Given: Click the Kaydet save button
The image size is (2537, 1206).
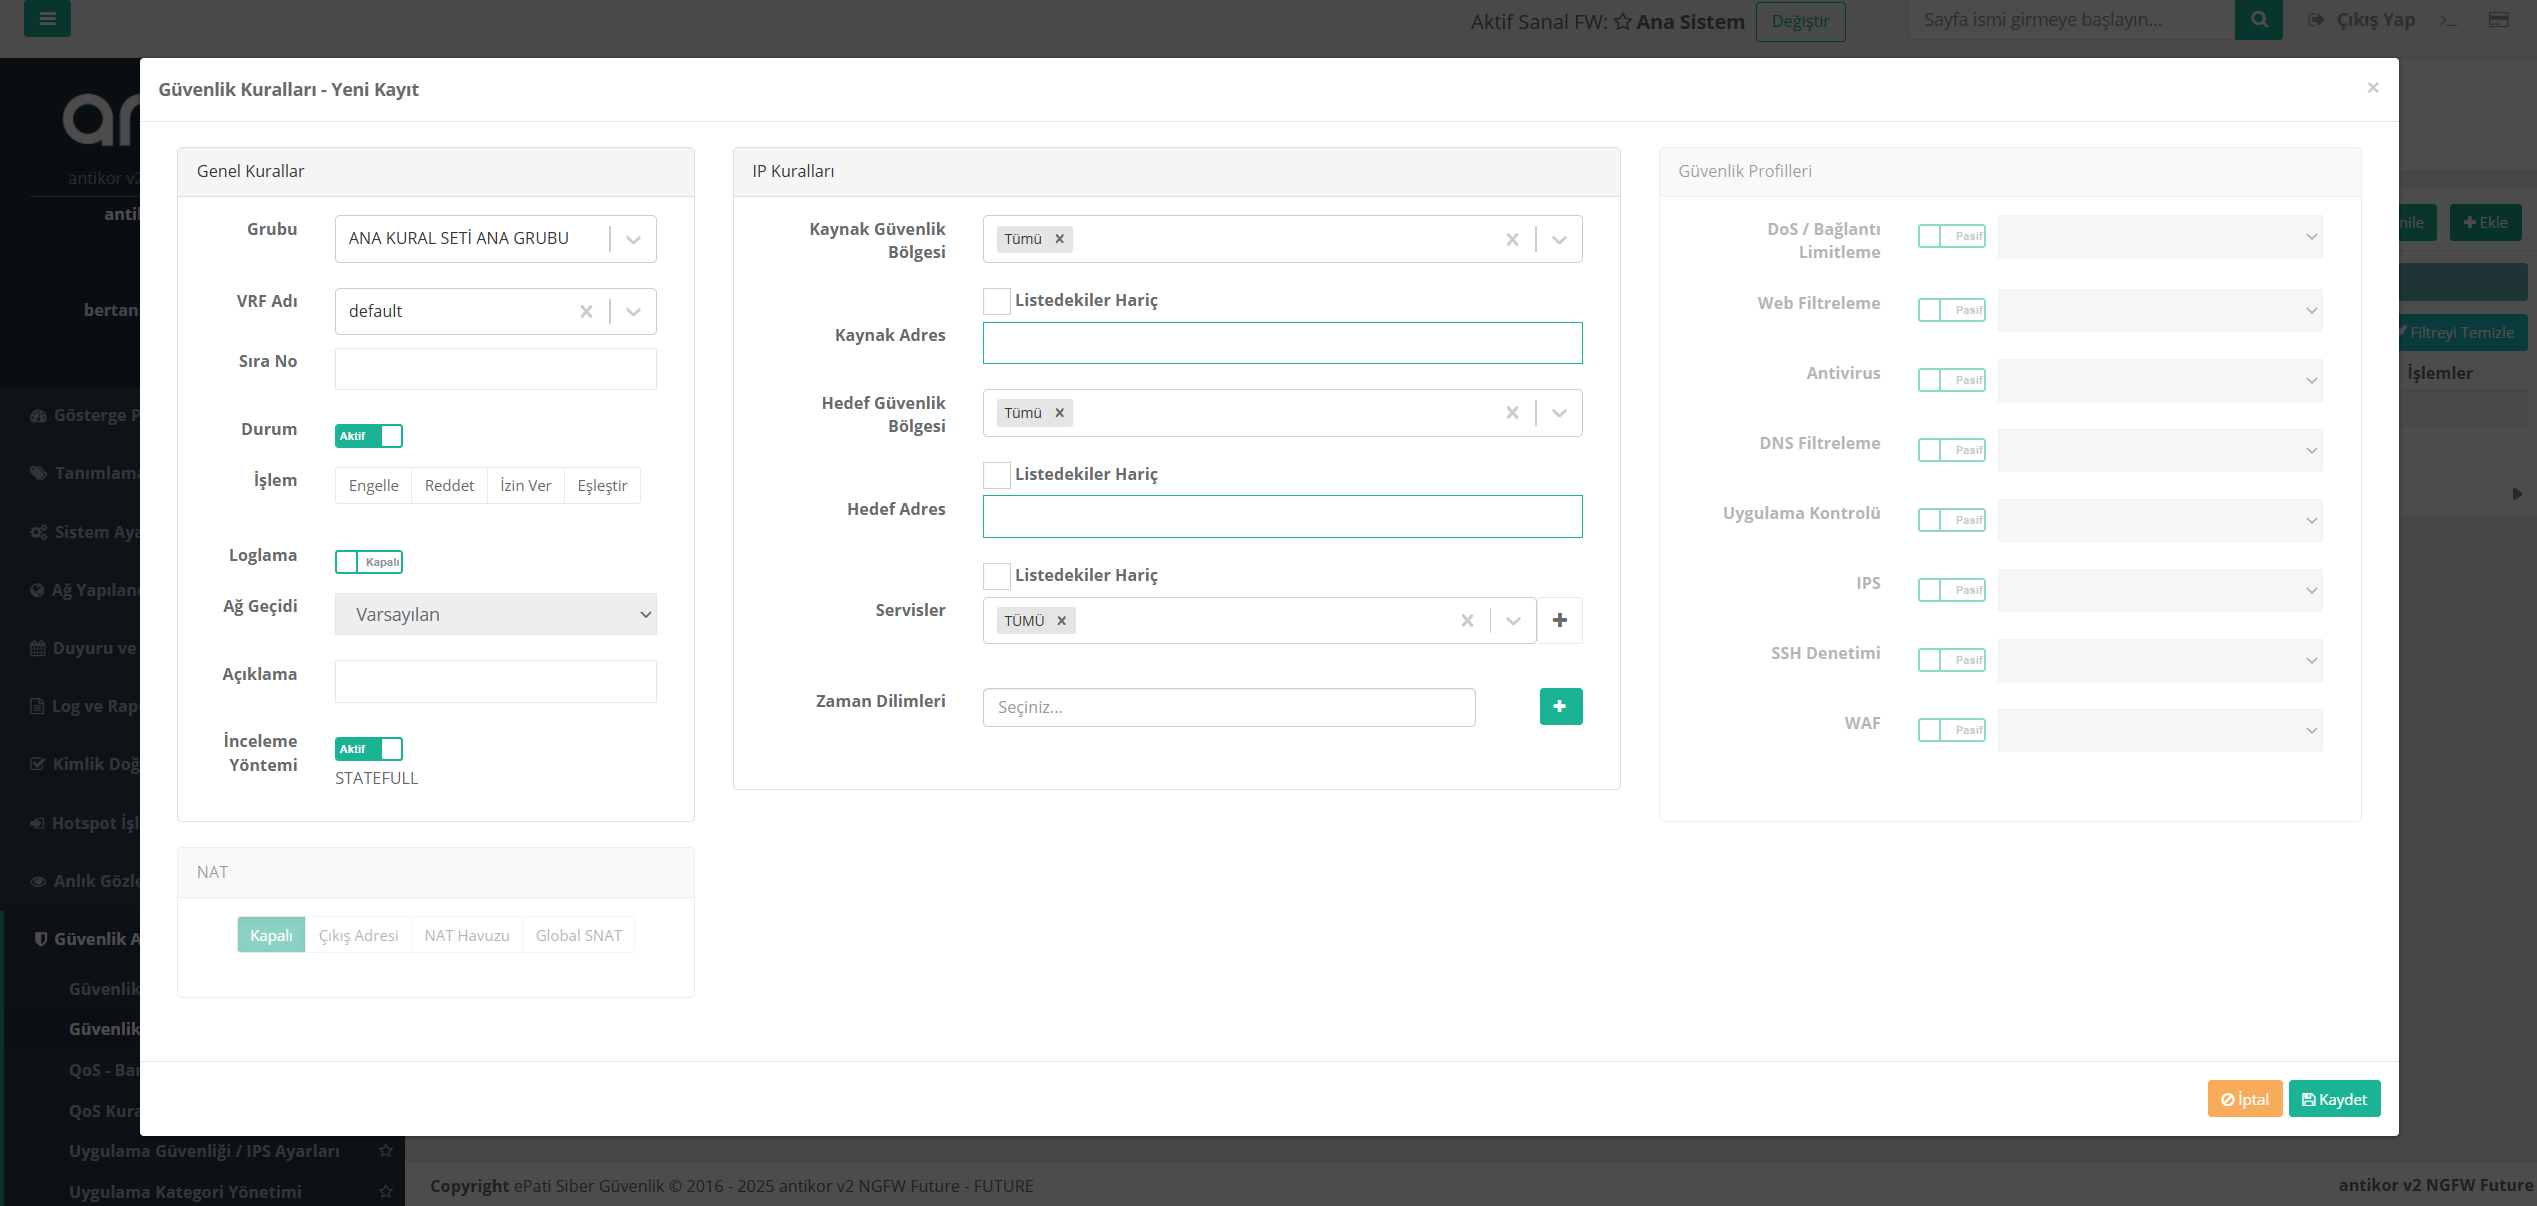Looking at the screenshot, I should pos(2334,1099).
